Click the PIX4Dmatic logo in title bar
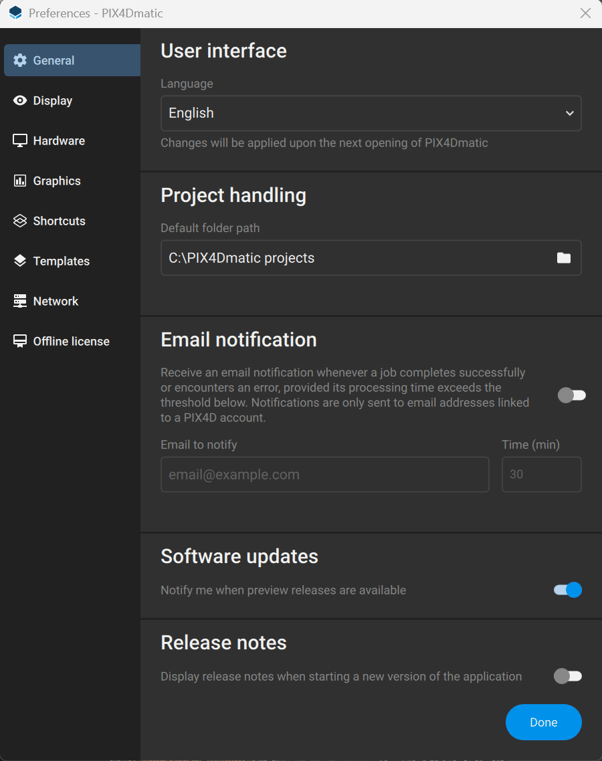602x761 pixels. point(16,13)
